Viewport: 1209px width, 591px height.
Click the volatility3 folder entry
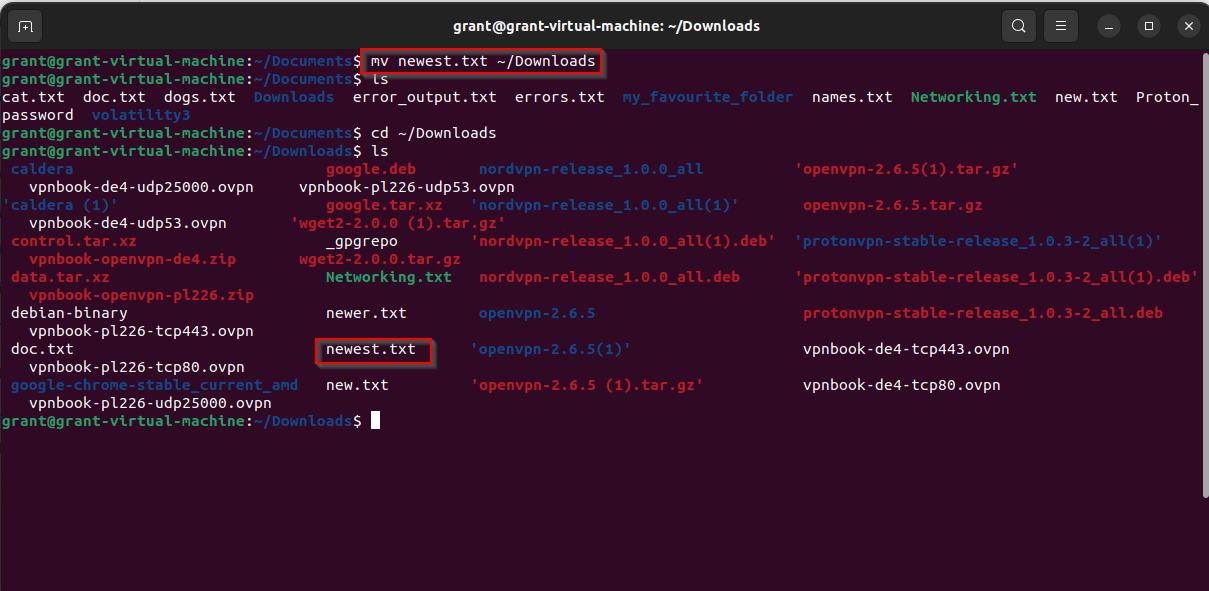click(x=141, y=115)
